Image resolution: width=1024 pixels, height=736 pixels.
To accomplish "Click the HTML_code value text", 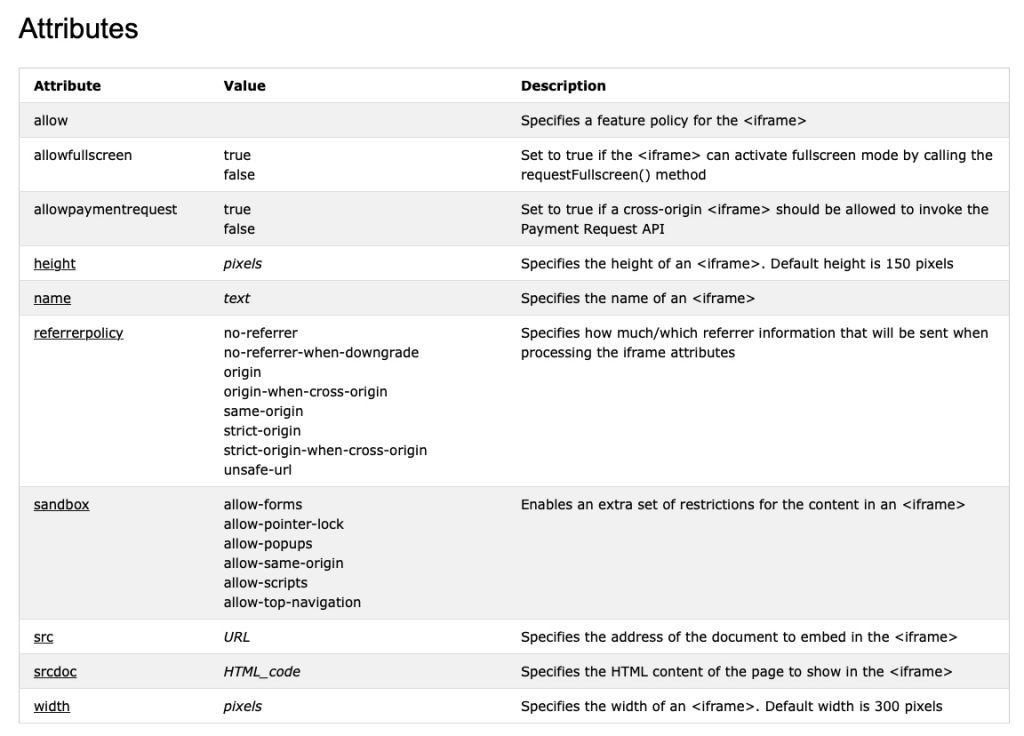I will pyautogui.click(x=262, y=672).
